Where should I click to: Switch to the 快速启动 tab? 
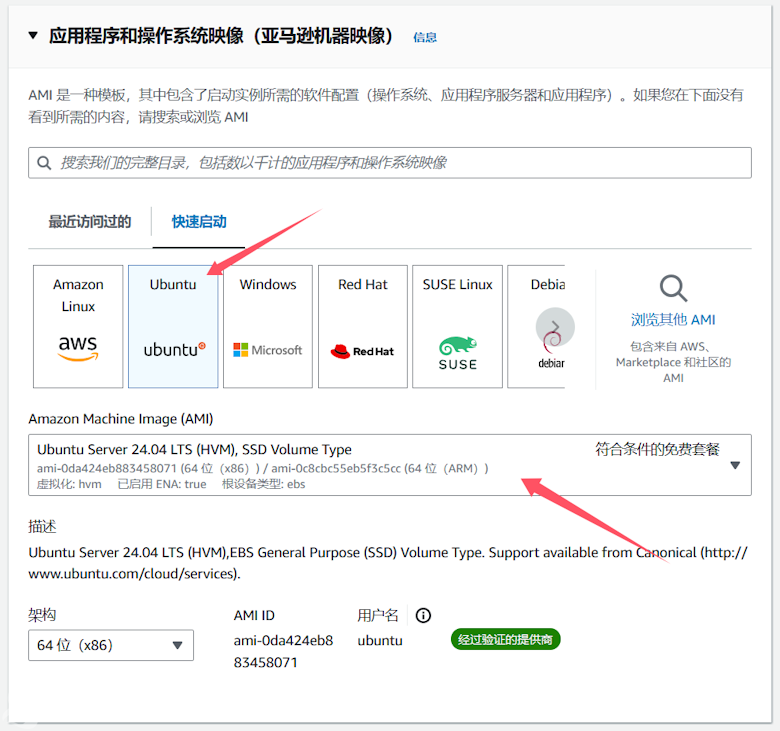pos(199,222)
